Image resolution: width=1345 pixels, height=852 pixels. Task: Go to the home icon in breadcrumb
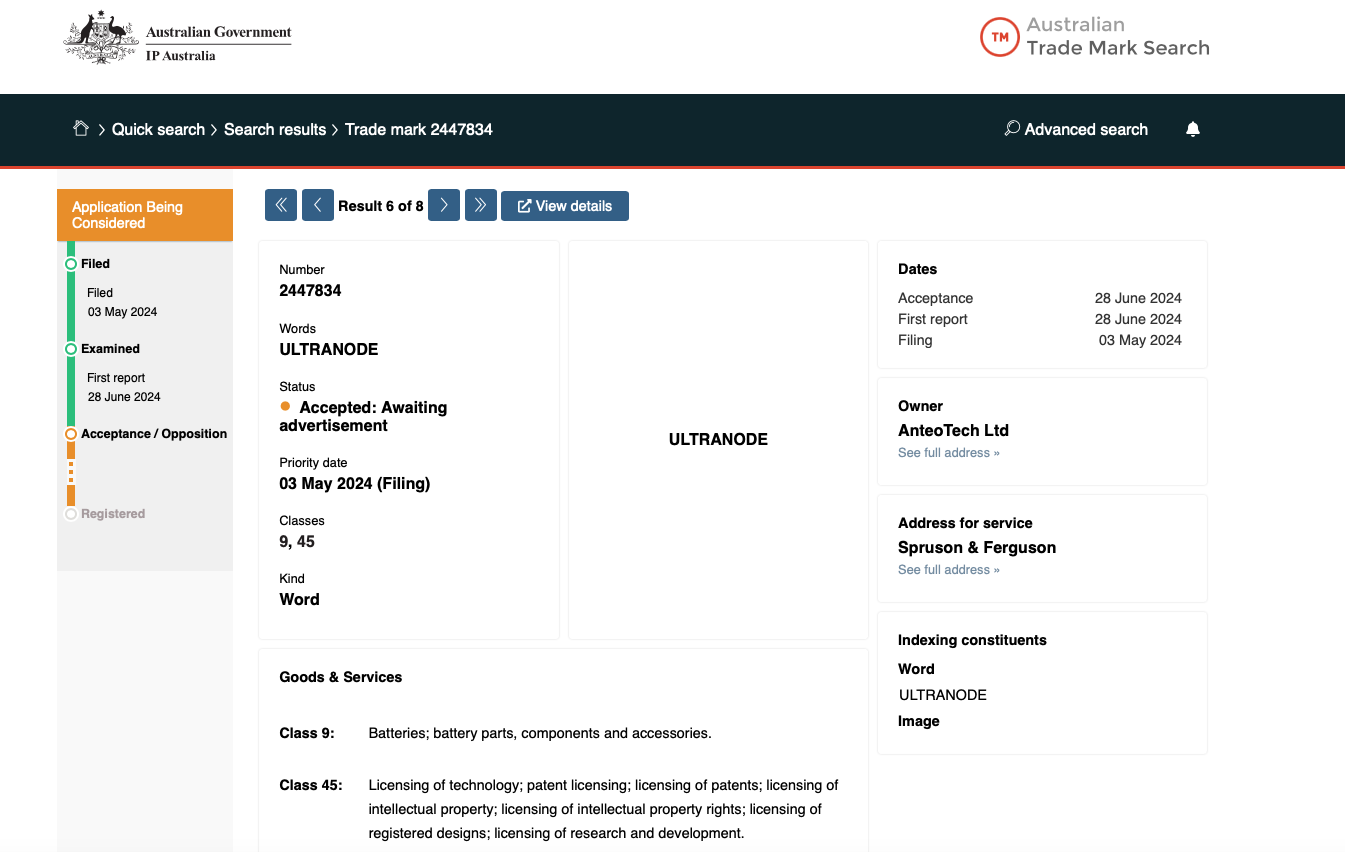[x=81, y=128]
